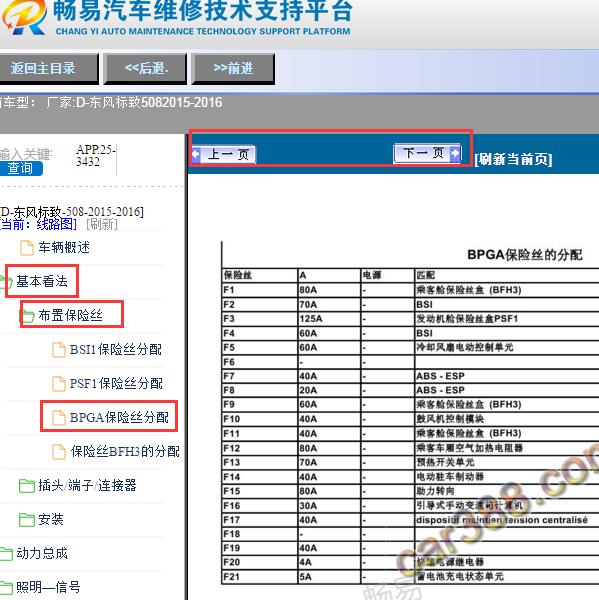Click the D-东风标致-508-2015-2016 tree heading
The height and width of the screenshot is (600, 599).
point(72,212)
